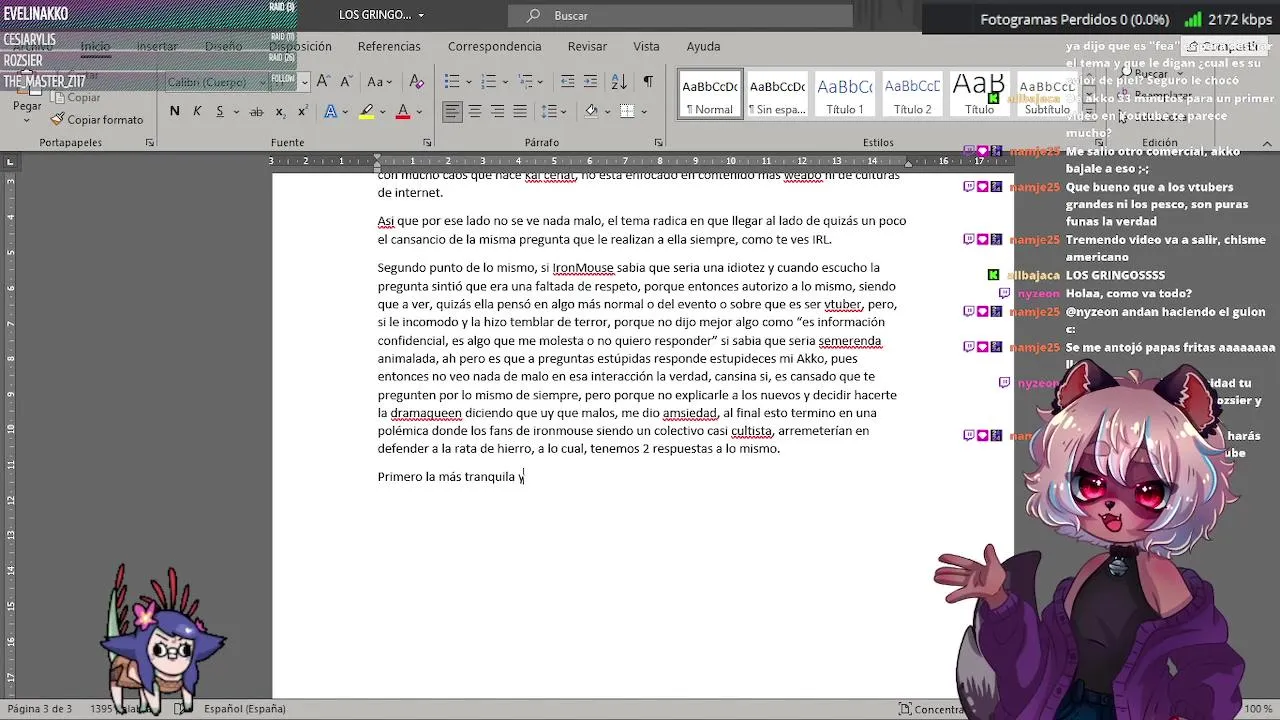The image size is (1280, 720).
Task: Increase font size with grow font icon
Action: point(323,81)
